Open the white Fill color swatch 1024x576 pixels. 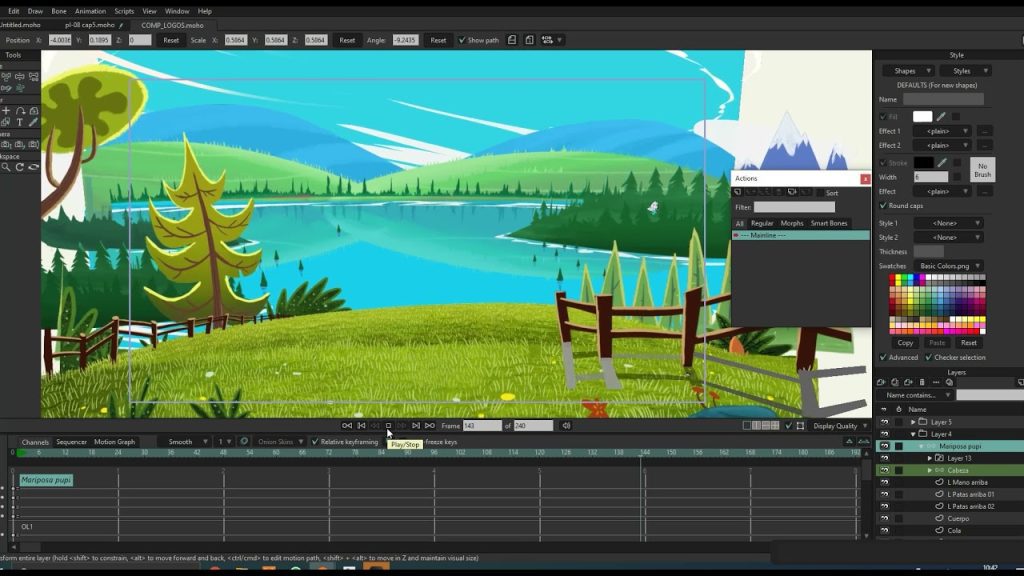coord(922,117)
